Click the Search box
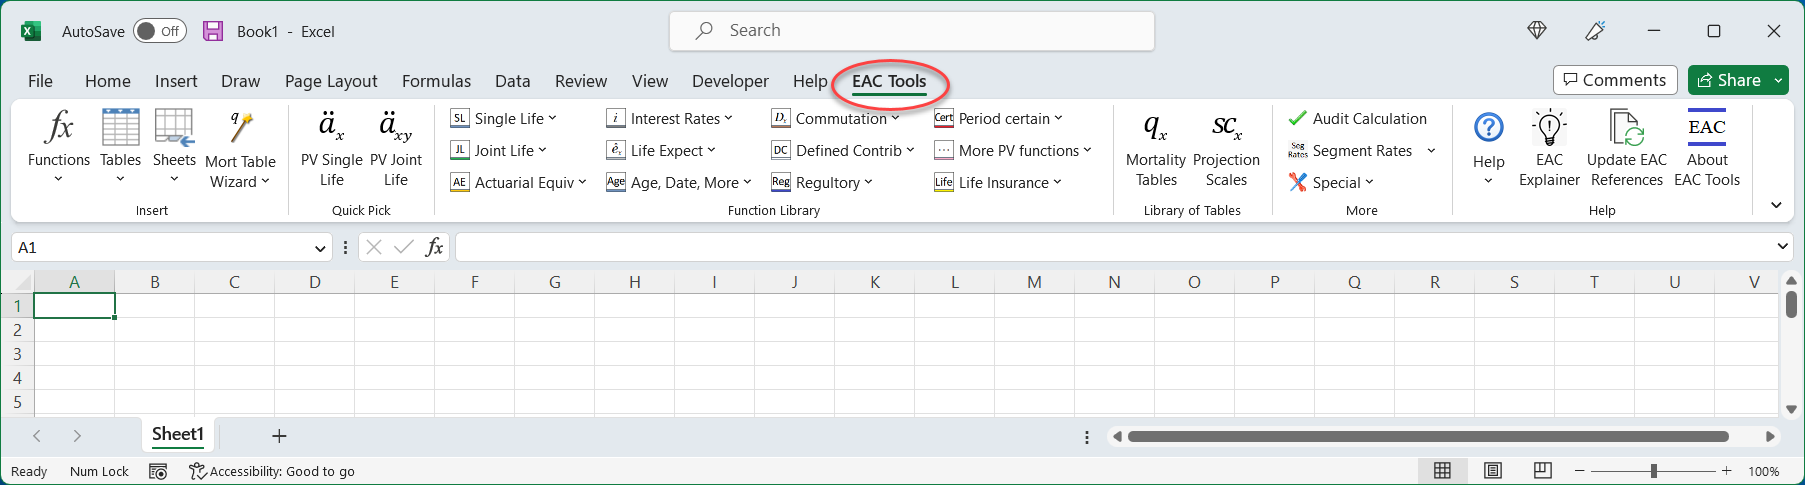1805x485 pixels. tap(912, 31)
